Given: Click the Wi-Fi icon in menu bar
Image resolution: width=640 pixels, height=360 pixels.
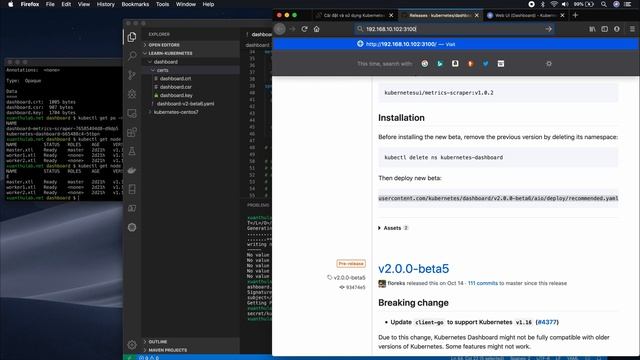Looking at the screenshot, I should tap(554, 4).
